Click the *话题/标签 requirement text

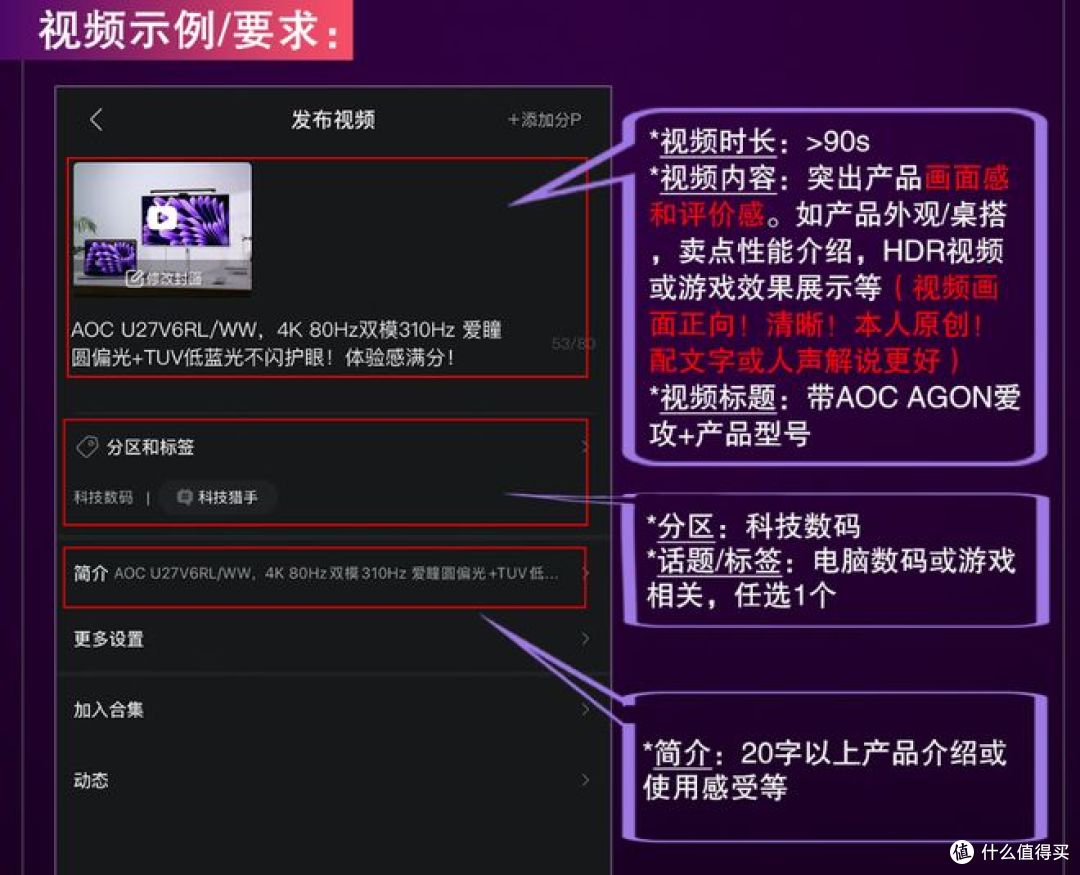tap(831, 578)
